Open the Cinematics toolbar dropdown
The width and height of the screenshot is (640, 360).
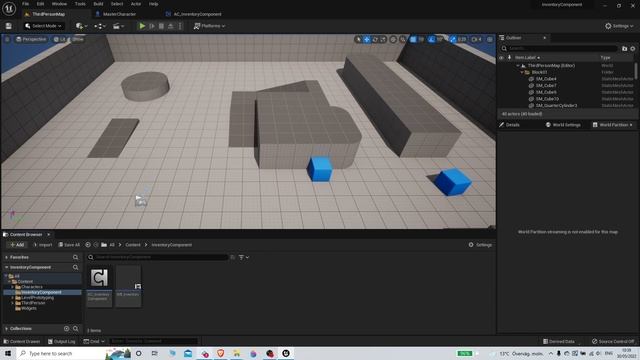tap(118, 26)
